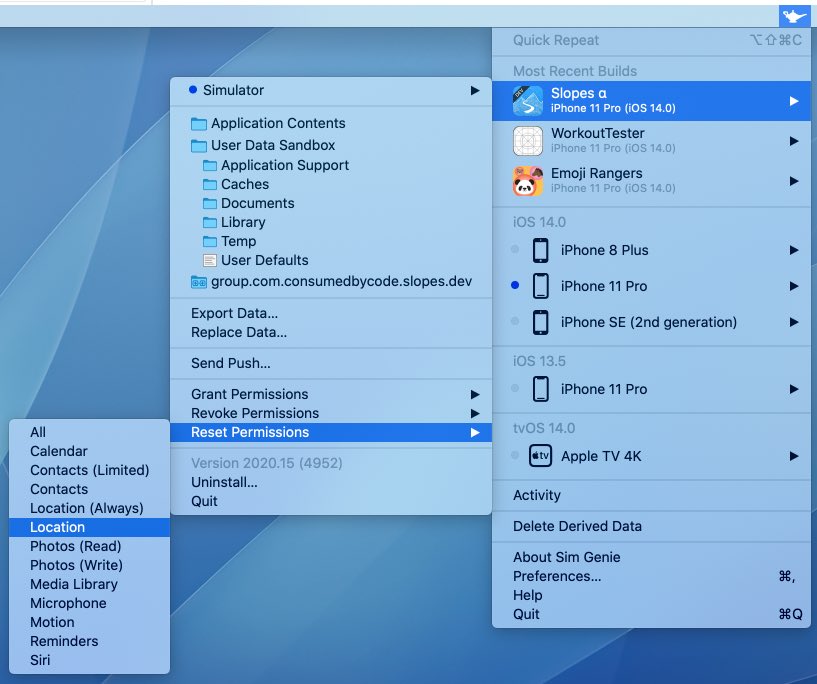Click the Caches folder icon
The height and width of the screenshot is (684, 817).
click(209, 184)
